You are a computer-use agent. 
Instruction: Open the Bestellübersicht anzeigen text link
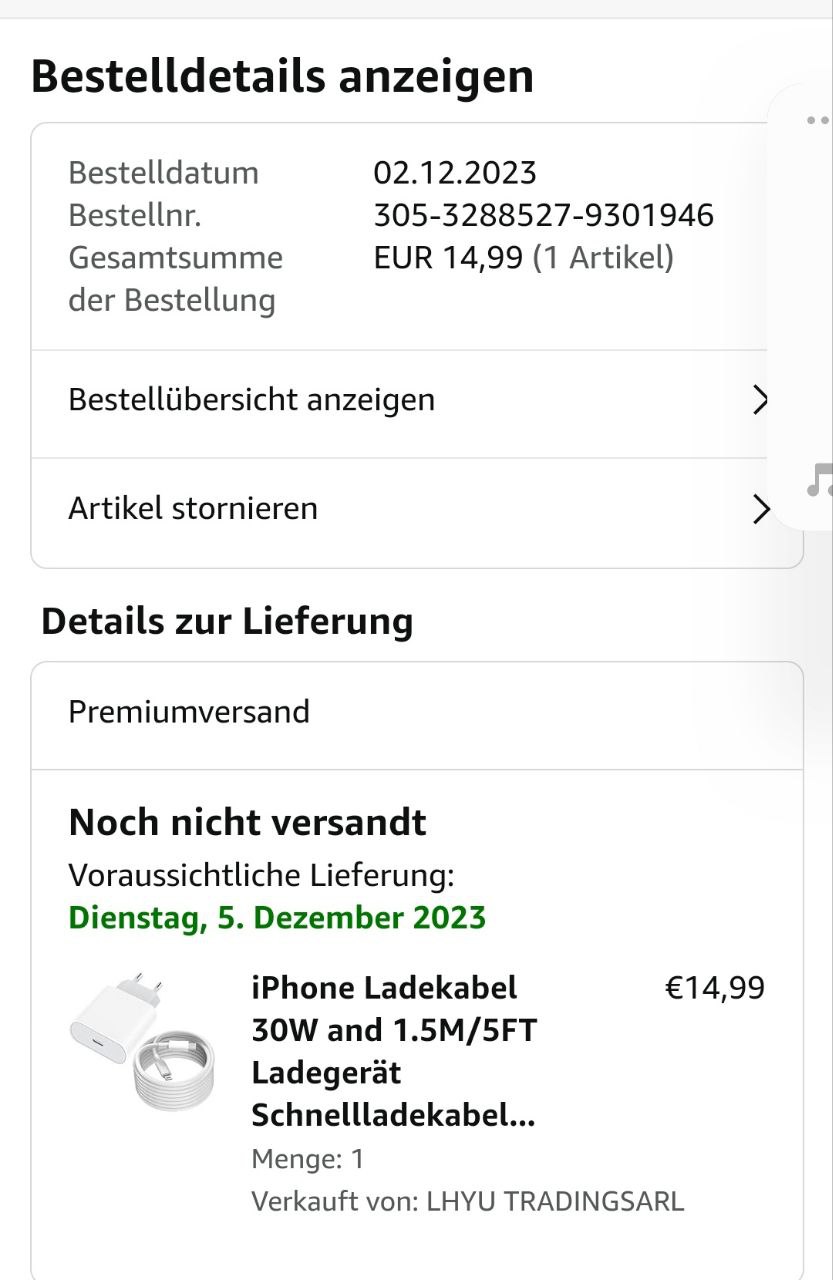pos(251,400)
